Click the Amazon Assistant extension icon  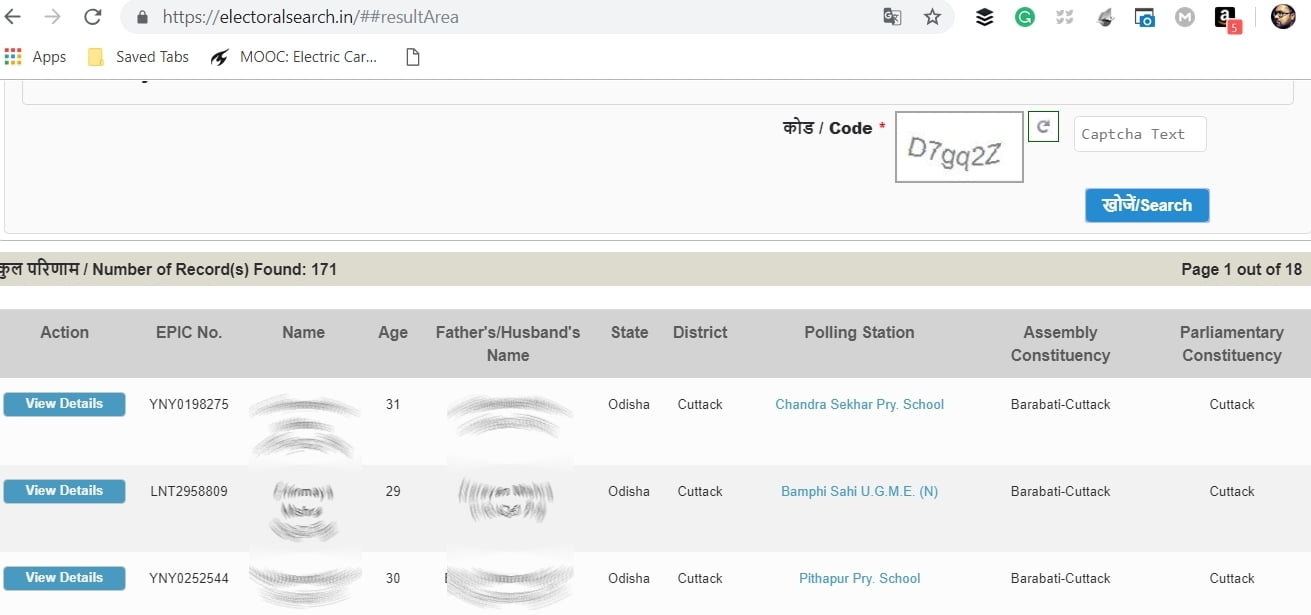(1226, 18)
